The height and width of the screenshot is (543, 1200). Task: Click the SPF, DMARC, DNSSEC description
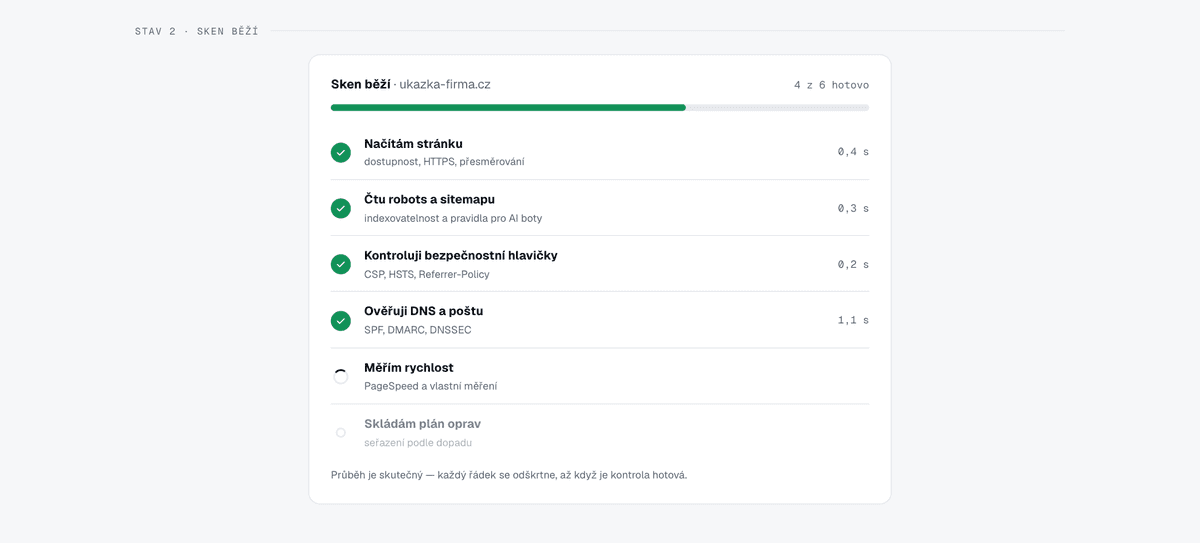pos(418,330)
